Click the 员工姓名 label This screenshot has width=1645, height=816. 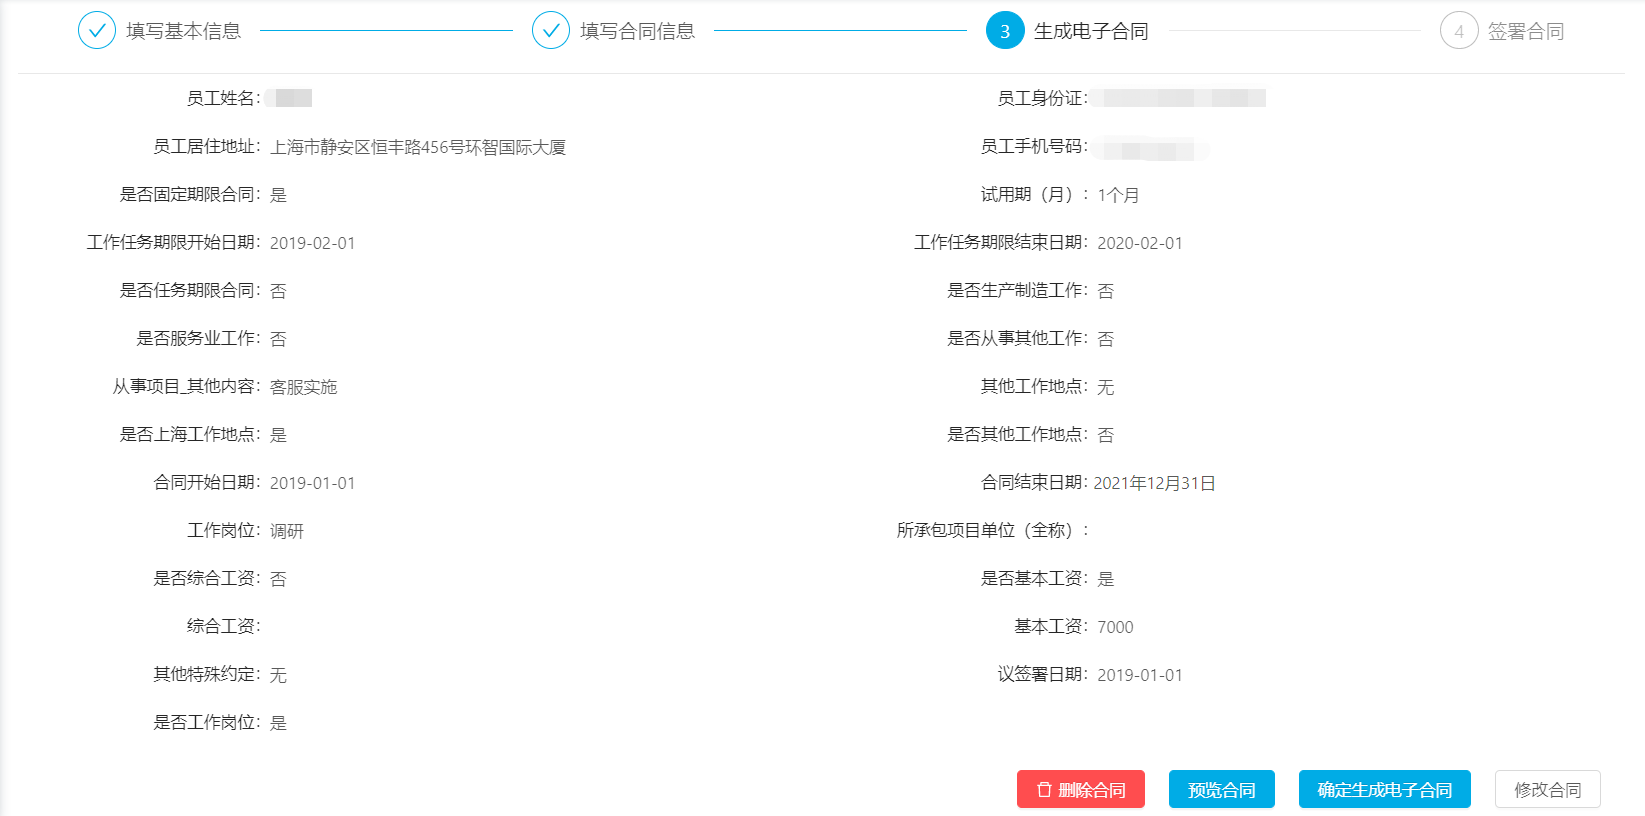click(x=224, y=98)
